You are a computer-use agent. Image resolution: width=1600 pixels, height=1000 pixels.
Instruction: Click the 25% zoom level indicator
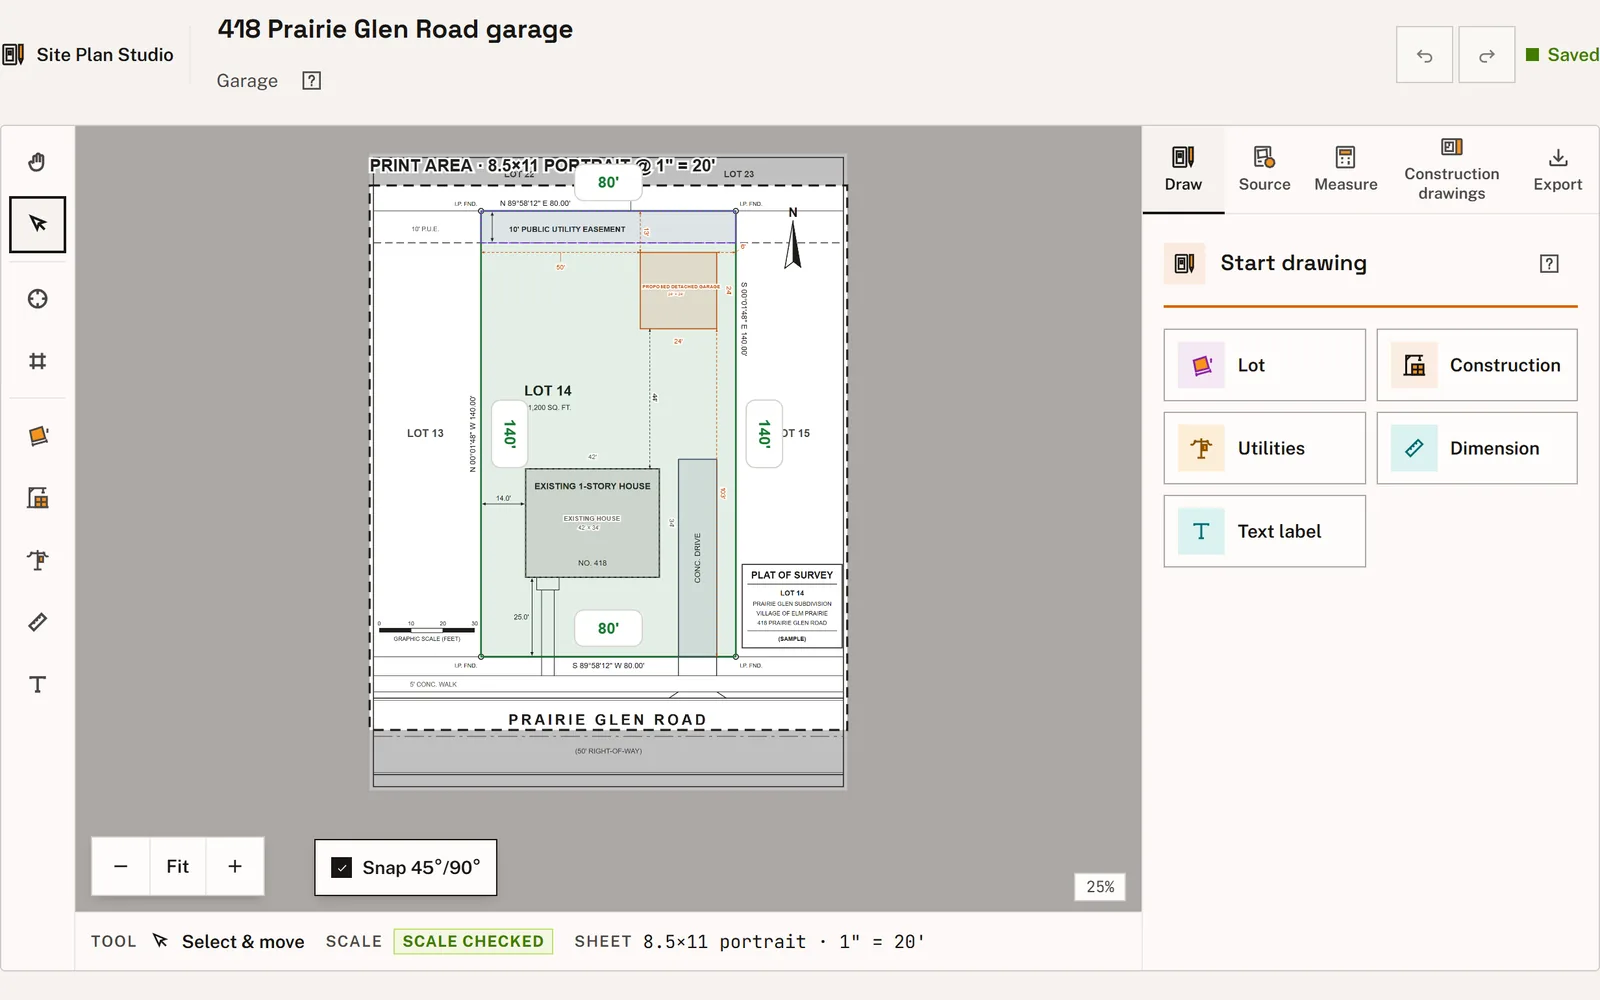(x=1100, y=887)
